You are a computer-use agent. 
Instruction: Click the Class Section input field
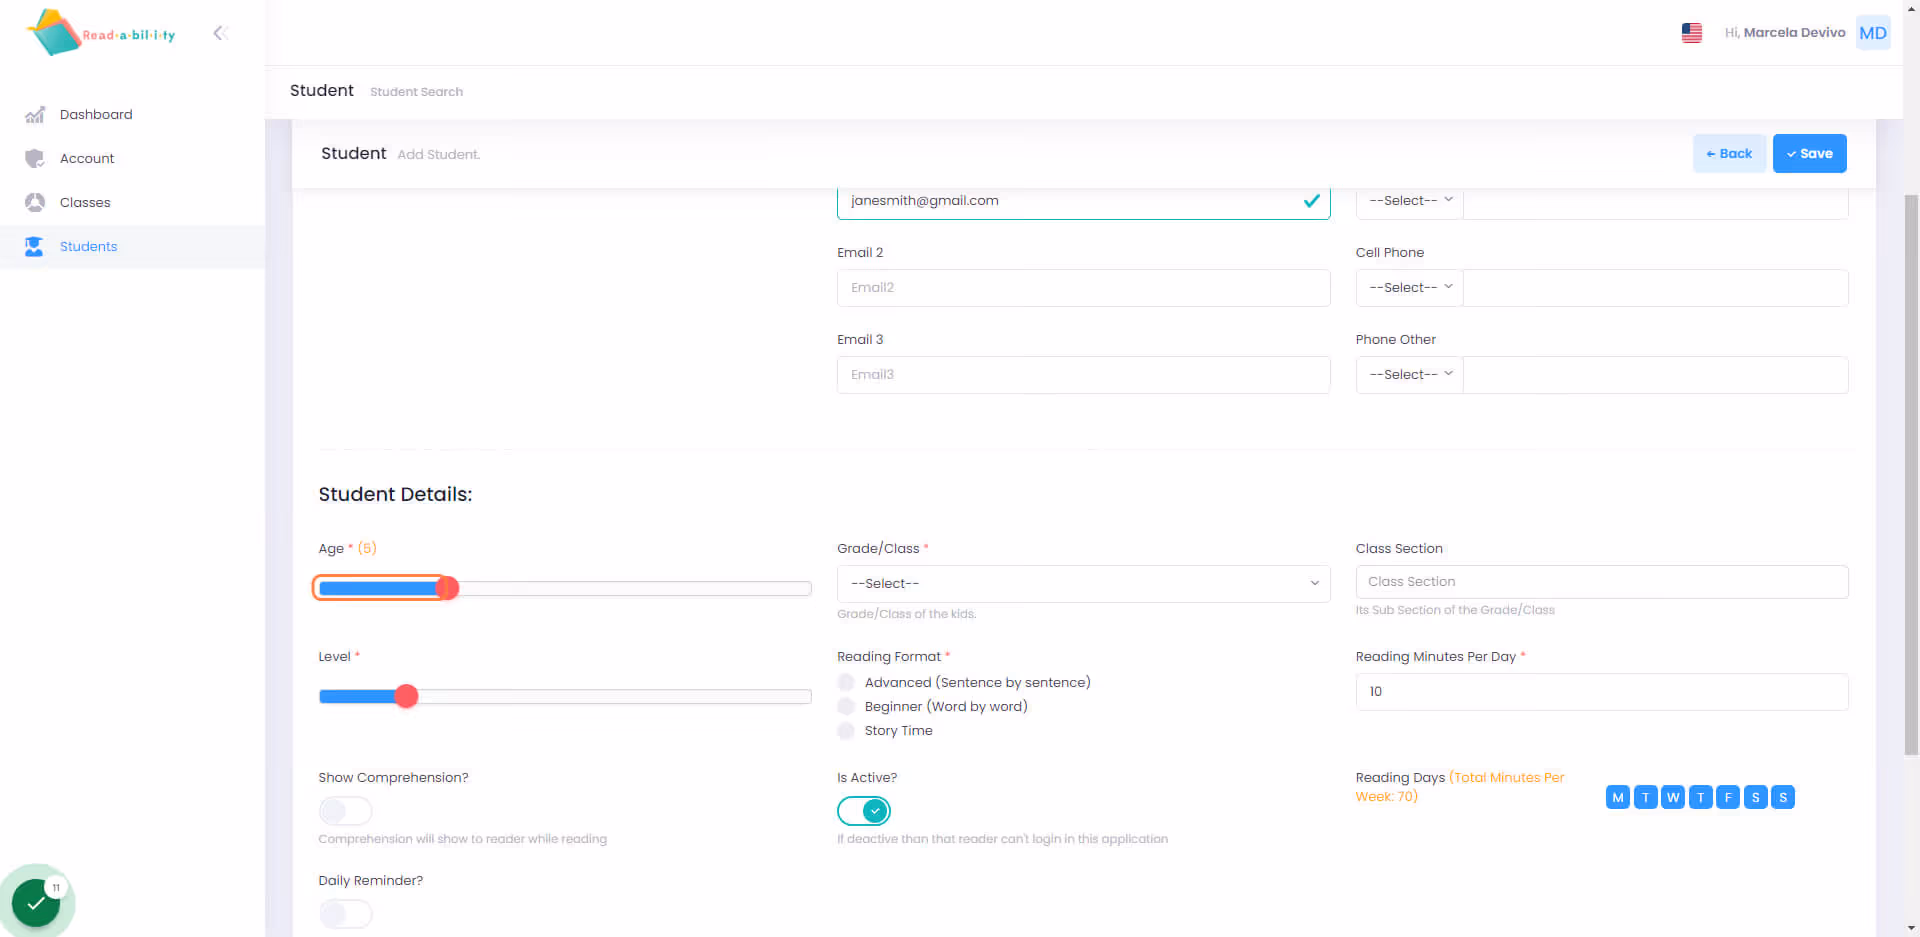pyautogui.click(x=1602, y=582)
